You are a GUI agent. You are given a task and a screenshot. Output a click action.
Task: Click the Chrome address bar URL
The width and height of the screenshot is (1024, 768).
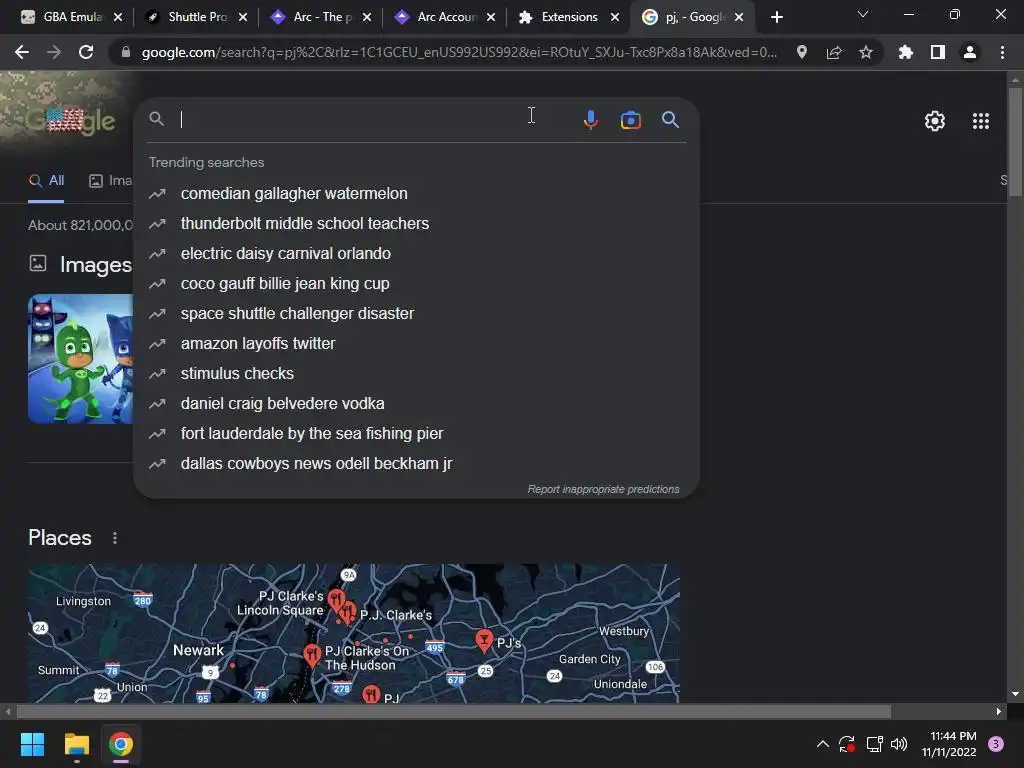[x=459, y=52]
